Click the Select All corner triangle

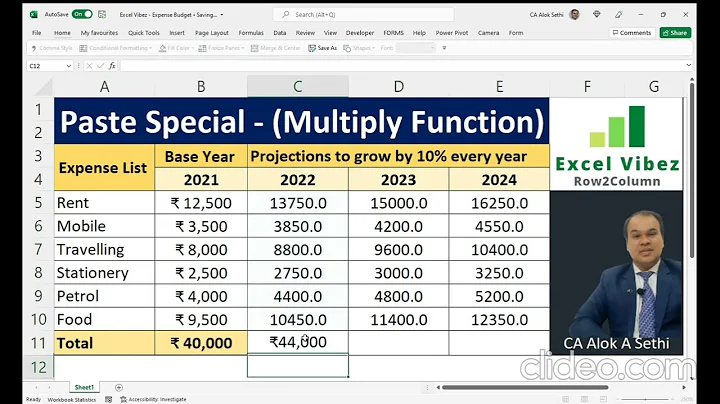click(44, 87)
